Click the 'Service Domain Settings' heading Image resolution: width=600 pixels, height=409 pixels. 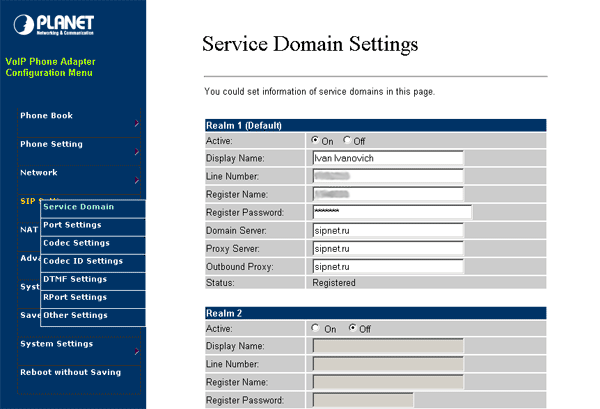point(310,44)
